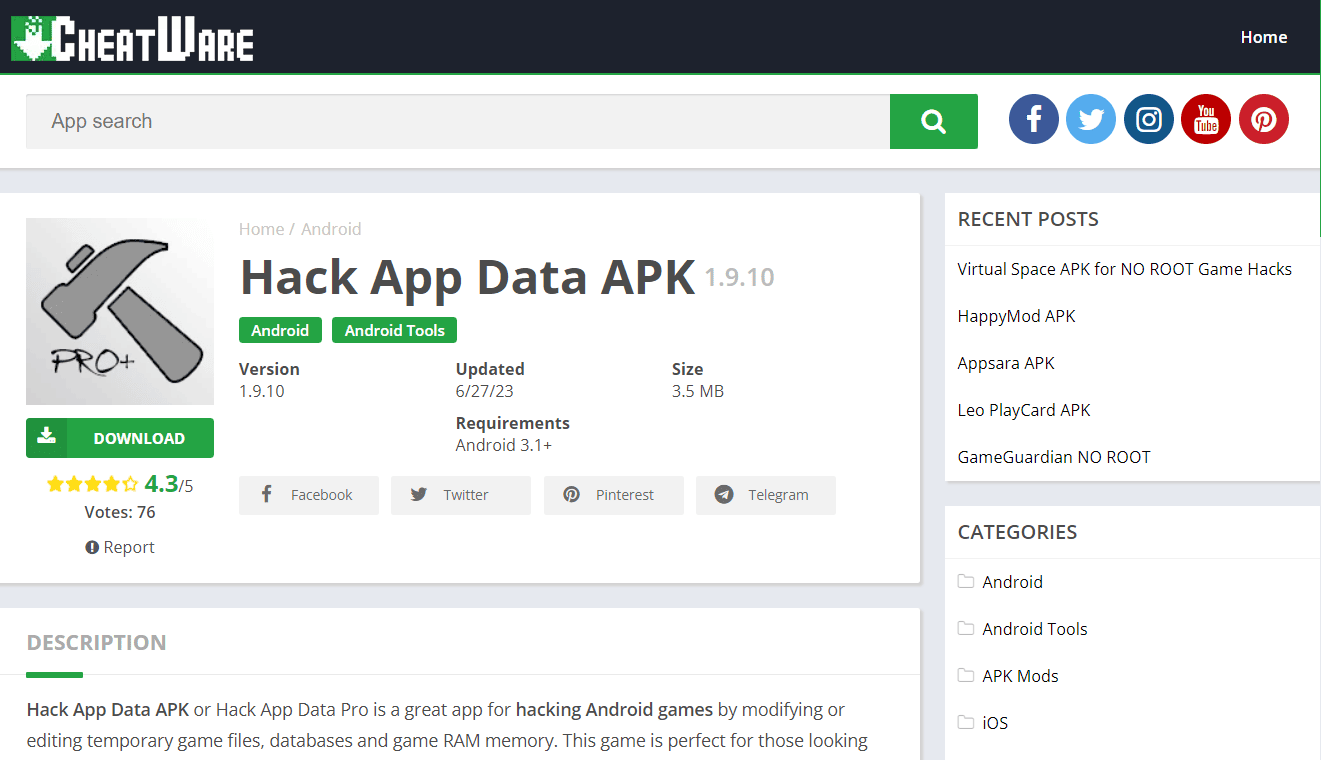Image resolution: width=1321 pixels, height=760 pixels.
Task: Open the Android Tools category
Action: 1035,629
